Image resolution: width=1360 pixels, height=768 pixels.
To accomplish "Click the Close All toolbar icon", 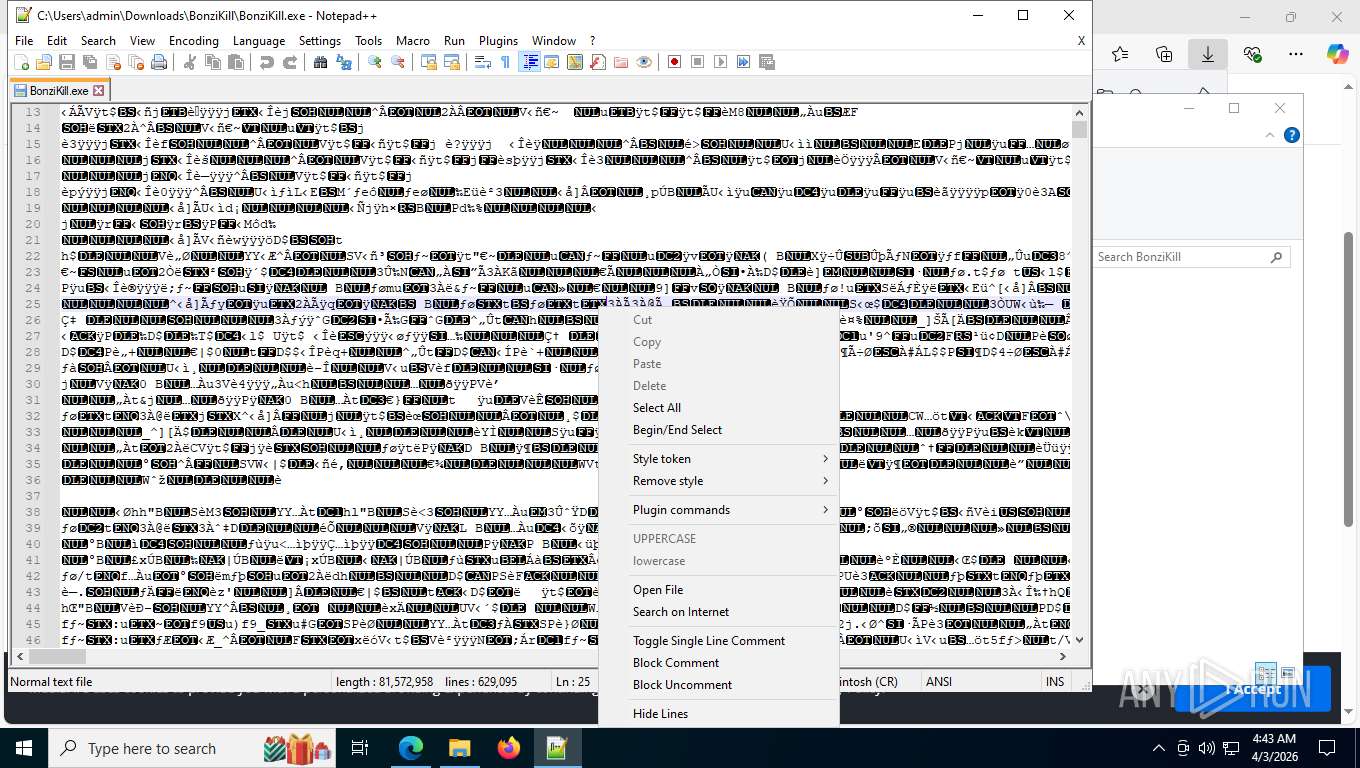I will tap(136, 62).
